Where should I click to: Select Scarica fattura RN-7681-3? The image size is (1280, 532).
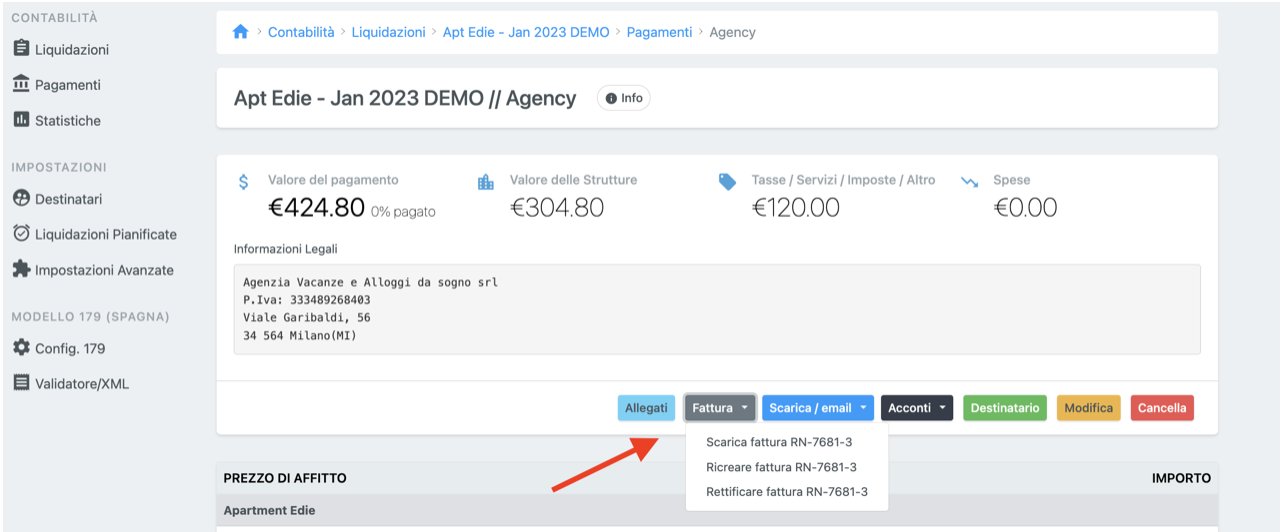[x=779, y=442]
